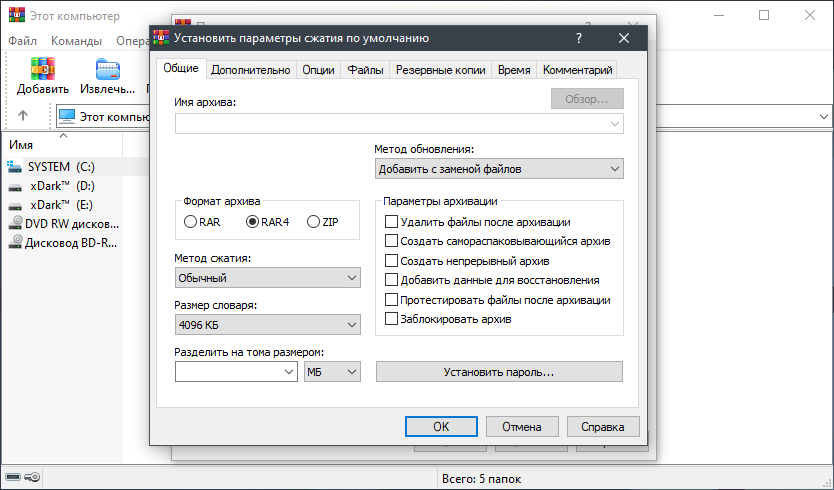Select the SYSTEM (C:) drive
The image size is (834, 490).
[x=61, y=167]
